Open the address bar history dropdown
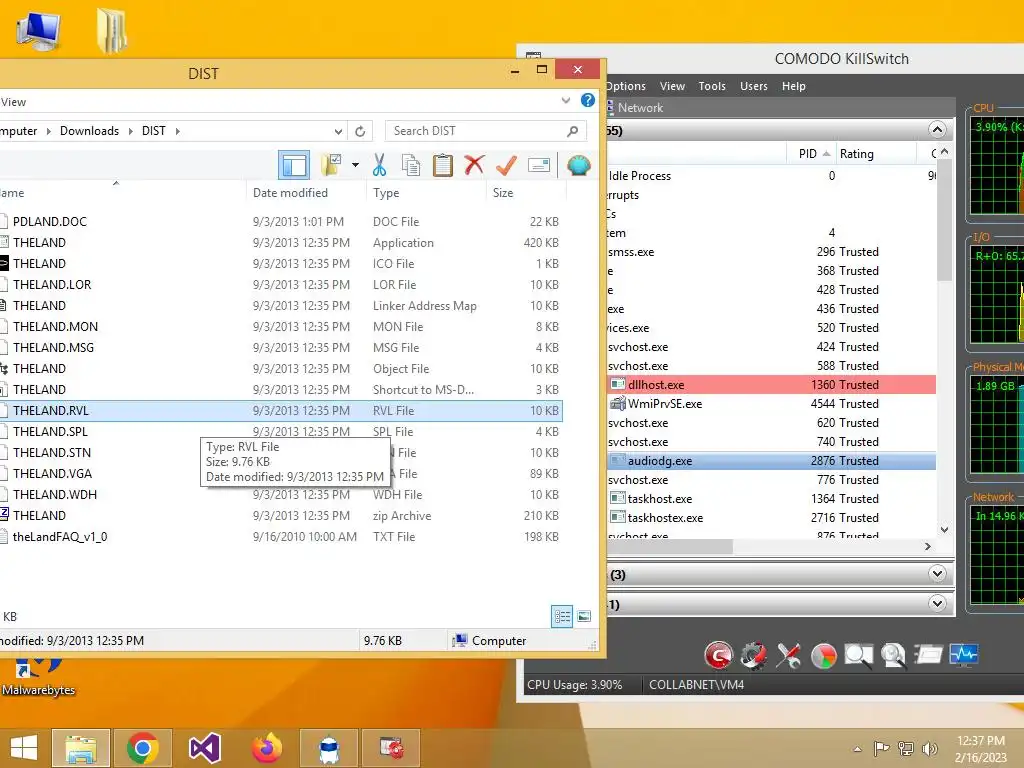This screenshot has height=768, width=1024. click(x=338, y=131)
